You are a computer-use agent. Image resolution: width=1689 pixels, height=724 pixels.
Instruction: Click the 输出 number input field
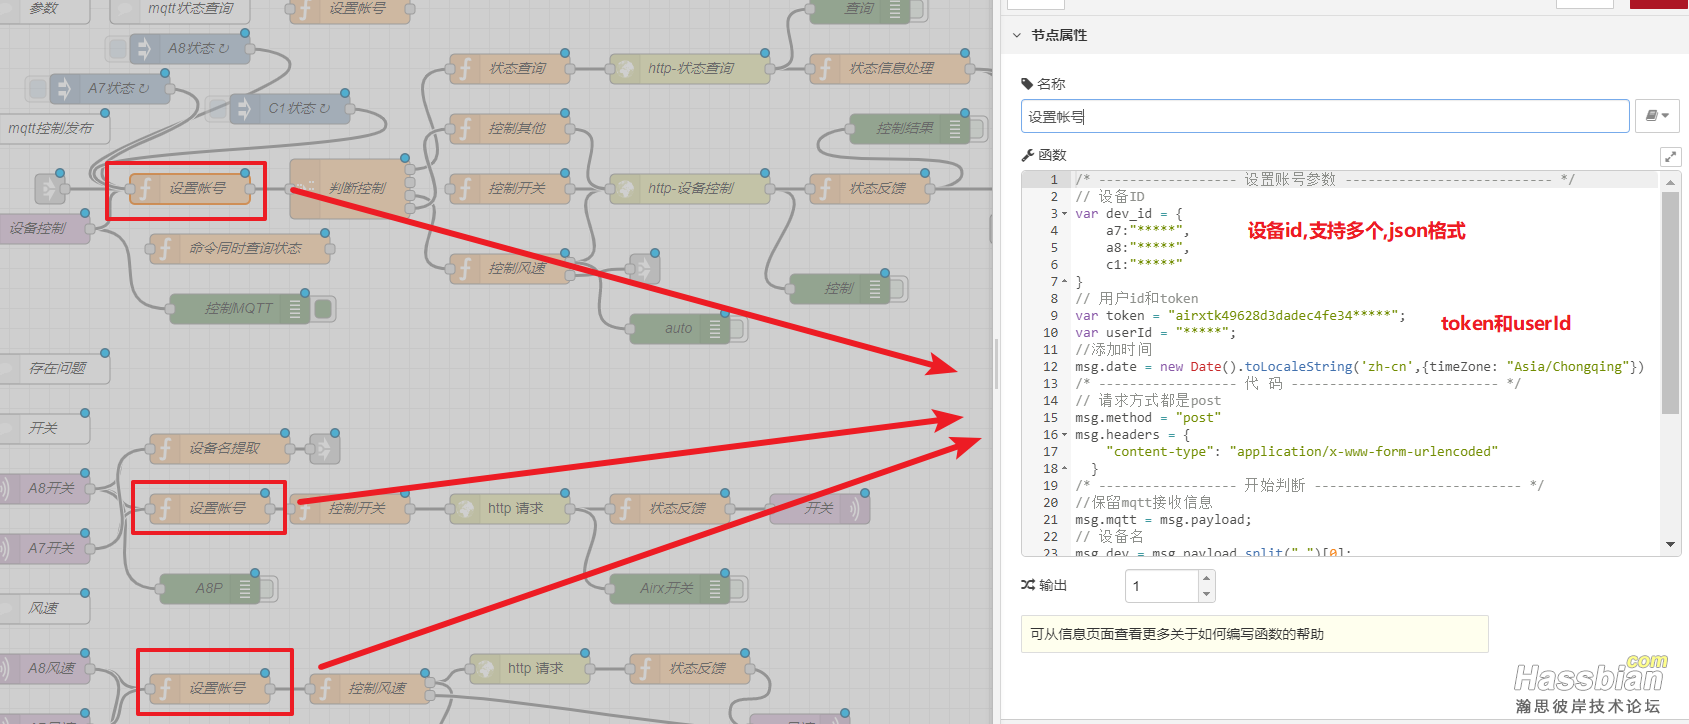pyautogui.click(x=1162, y=586)
